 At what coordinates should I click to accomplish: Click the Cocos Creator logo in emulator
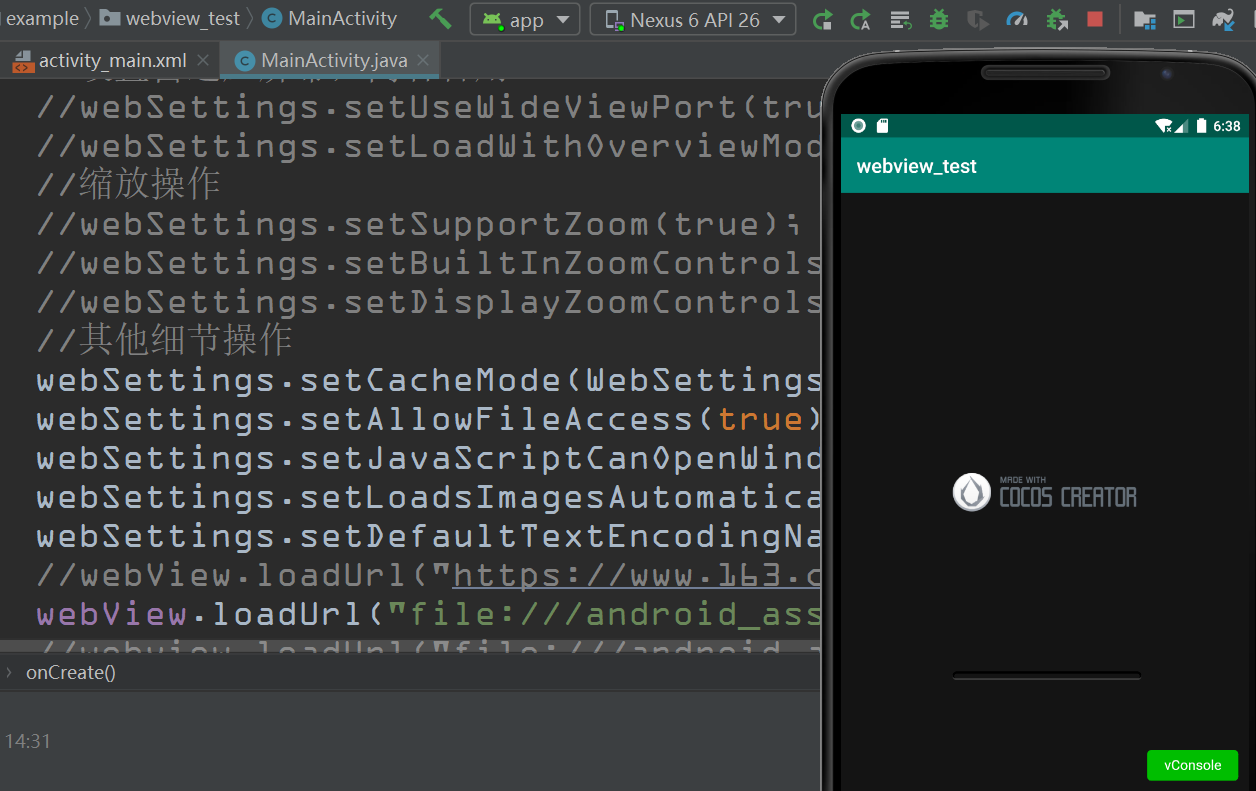[x=1045, y=493]
